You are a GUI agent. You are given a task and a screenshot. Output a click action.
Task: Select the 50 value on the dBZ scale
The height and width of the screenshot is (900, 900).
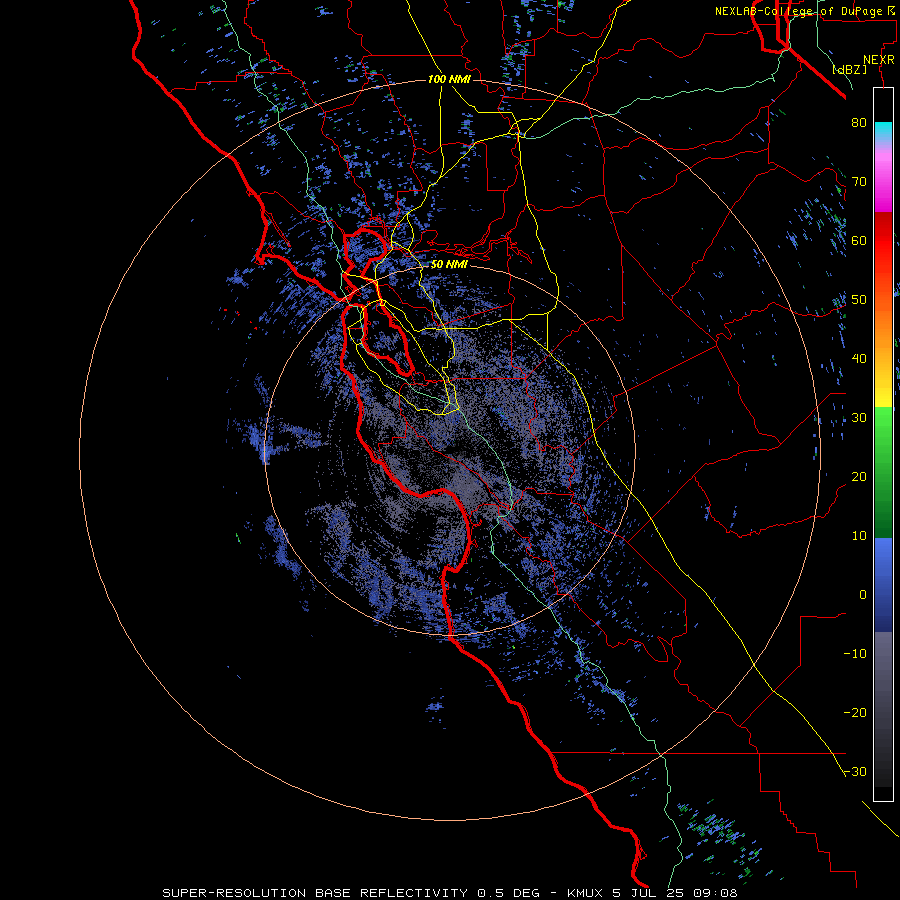859,300
